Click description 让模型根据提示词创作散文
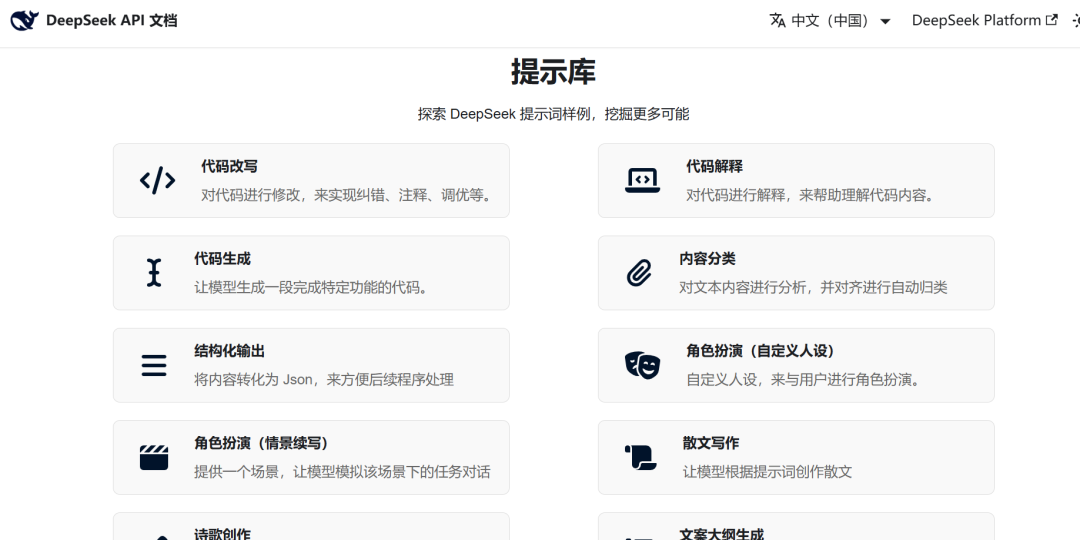The width and height of the screenshot is (1080, 540). pyautogui.click(x=767, y=472)
